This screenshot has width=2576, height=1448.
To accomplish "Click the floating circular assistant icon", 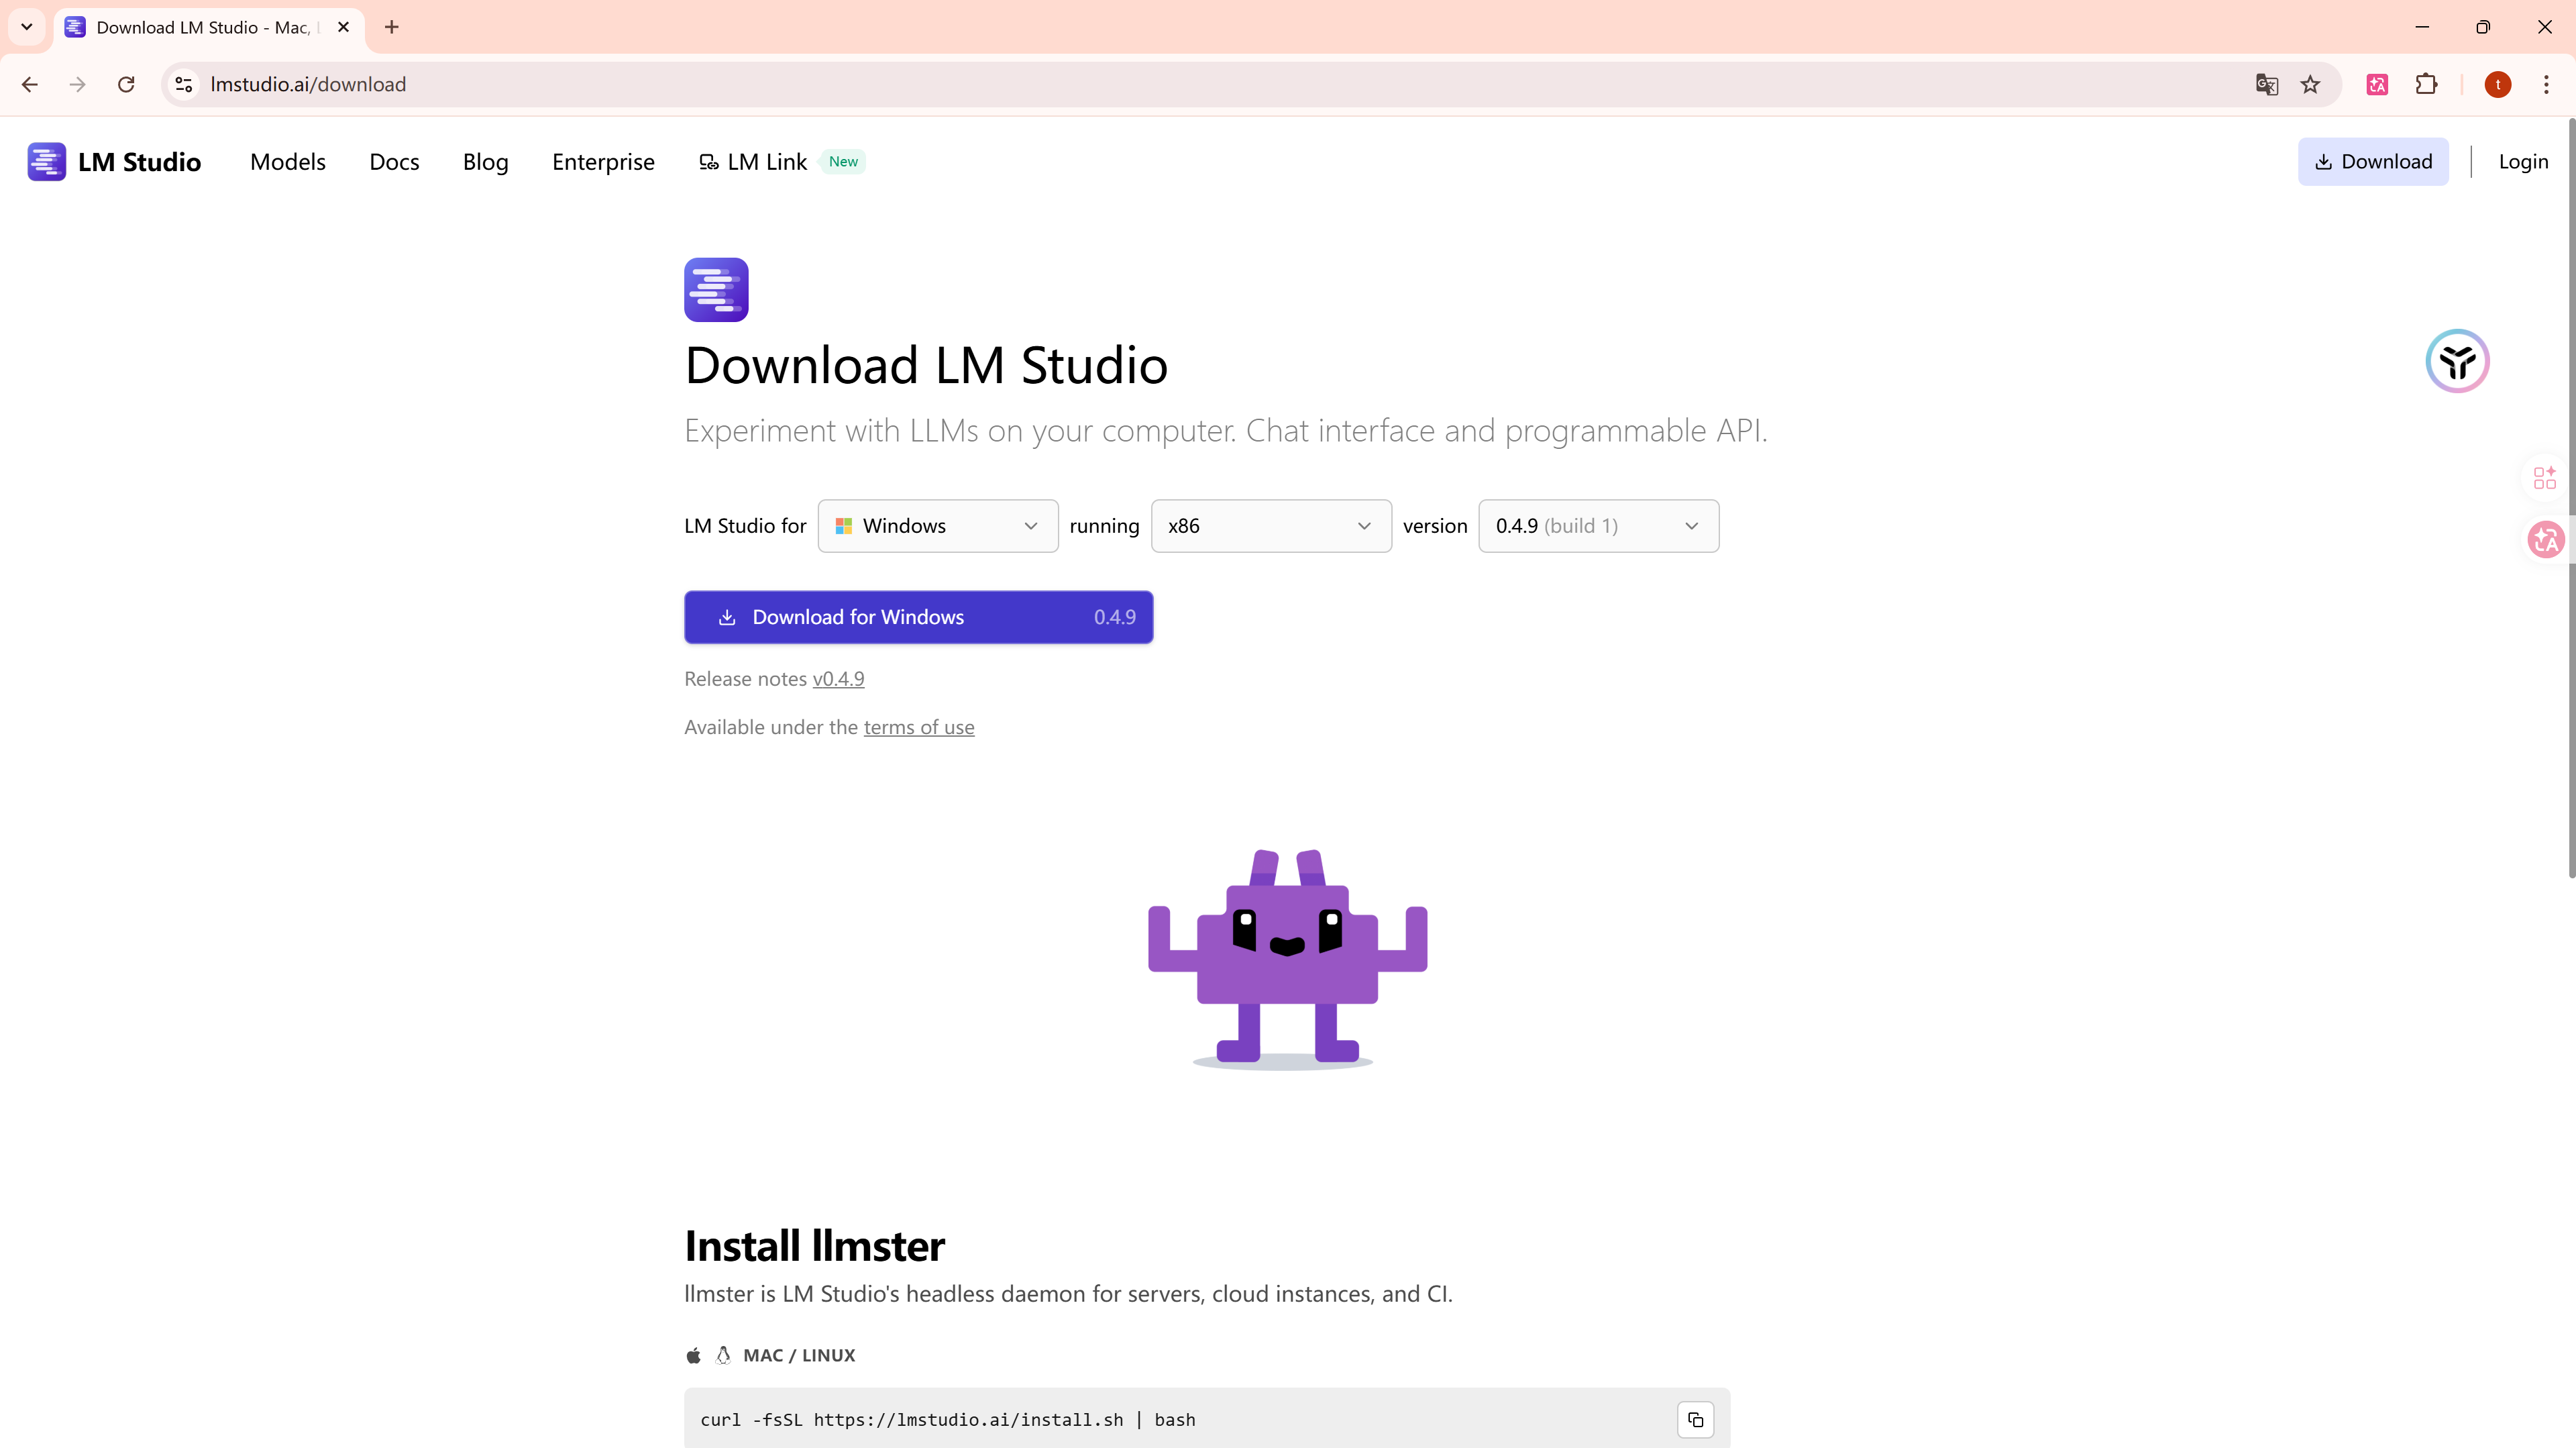I will click(2457, 361).
